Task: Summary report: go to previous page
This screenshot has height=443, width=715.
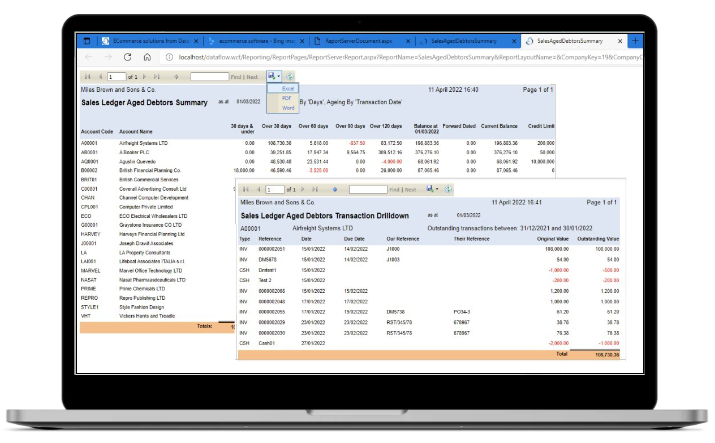Action: [100, 77]
